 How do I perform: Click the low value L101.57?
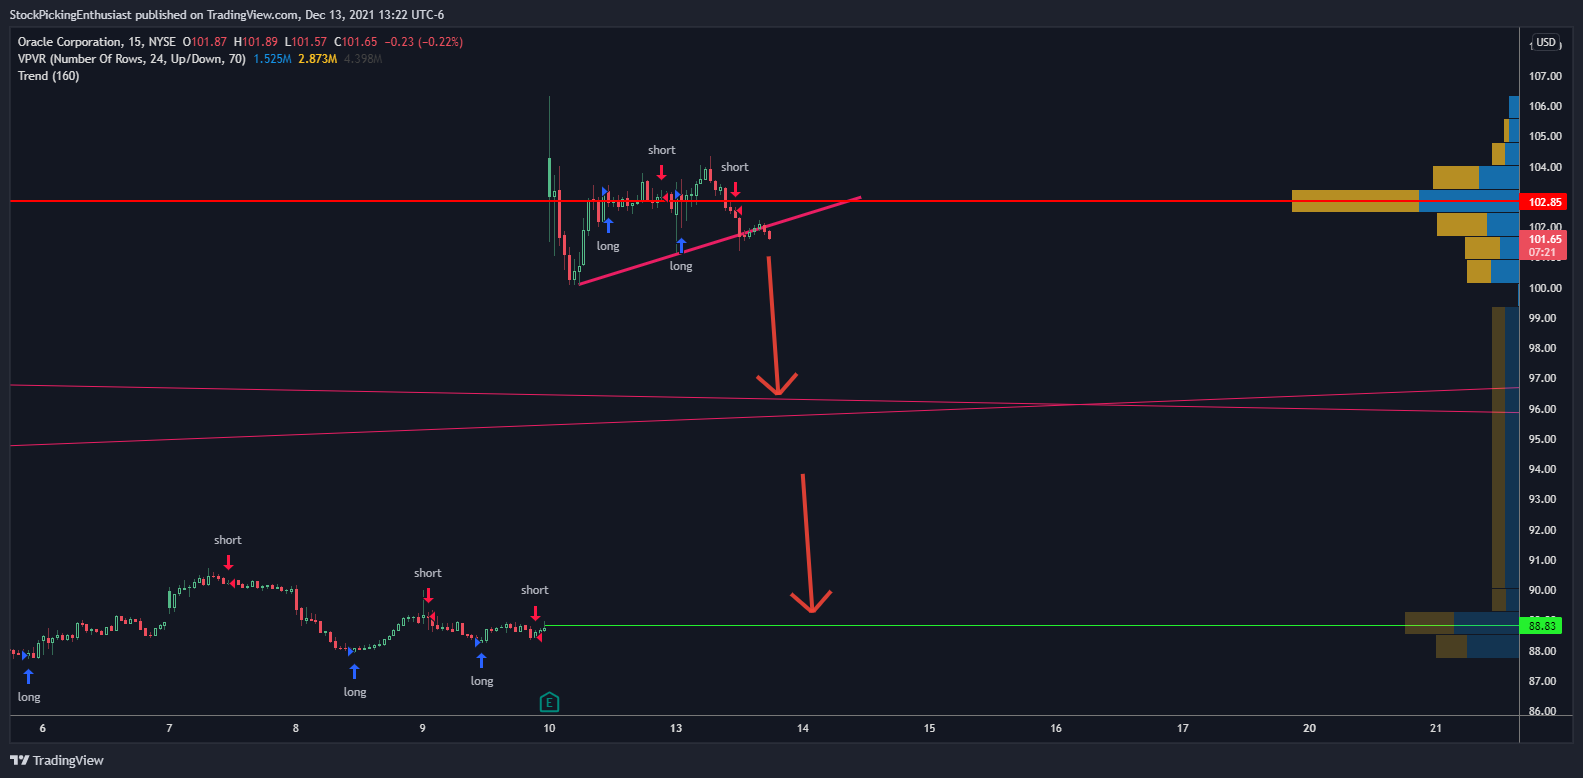click(x=306, y=42)
